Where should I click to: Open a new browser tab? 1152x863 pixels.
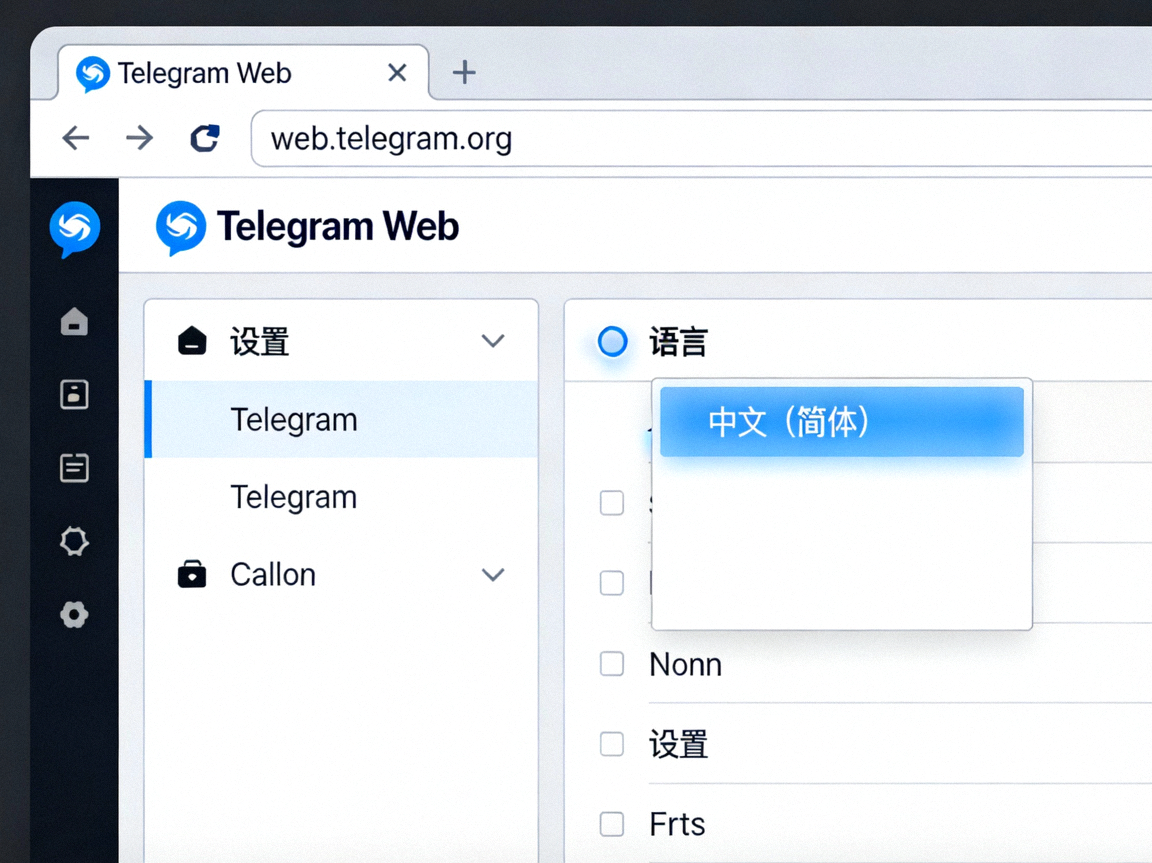tap(464, 71)
